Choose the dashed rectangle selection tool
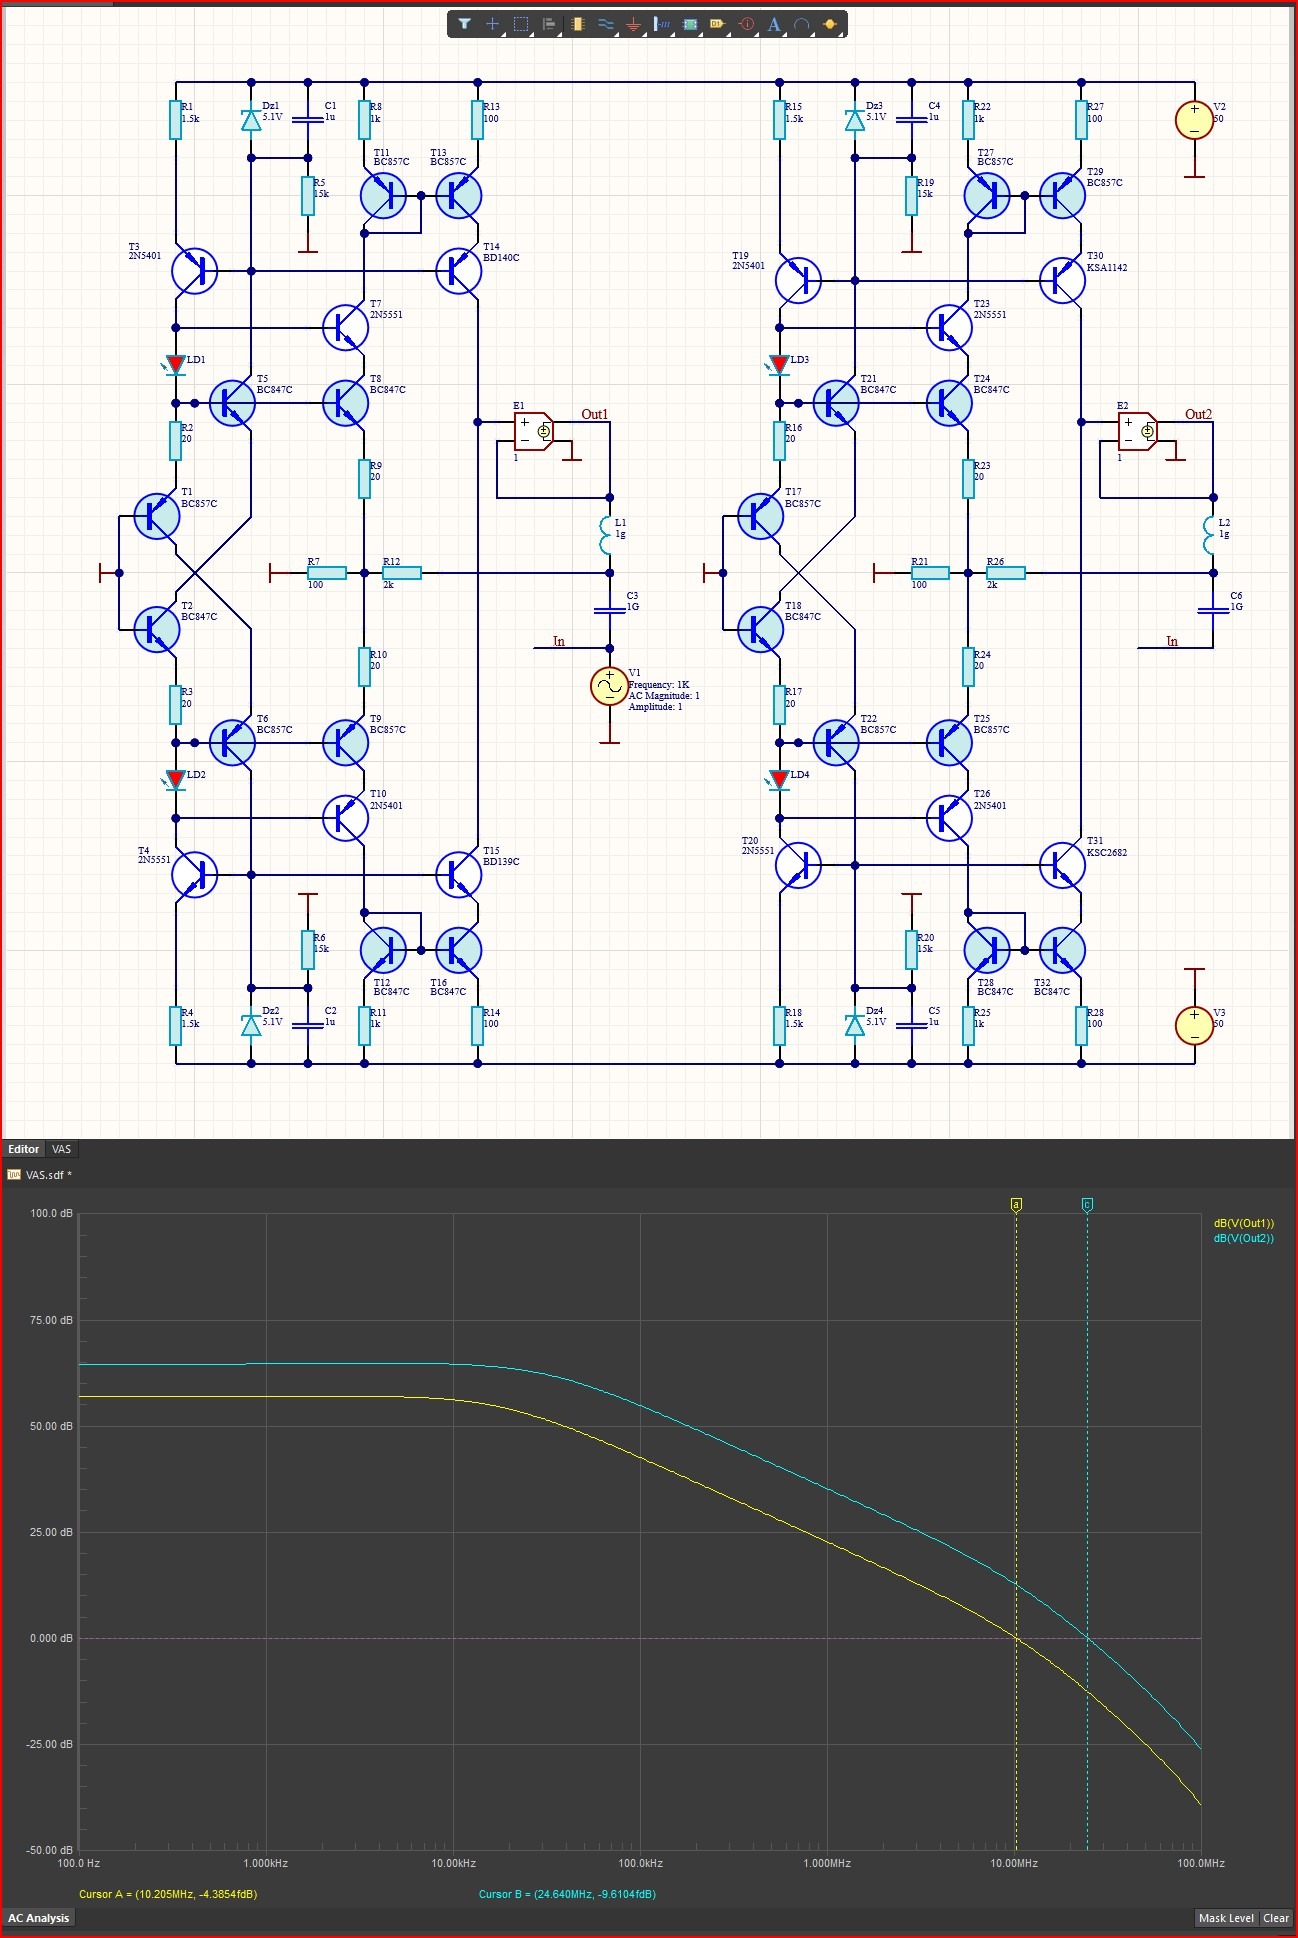The width and height of the screenshot is (1298, 1938). click(x=521, y=24)
